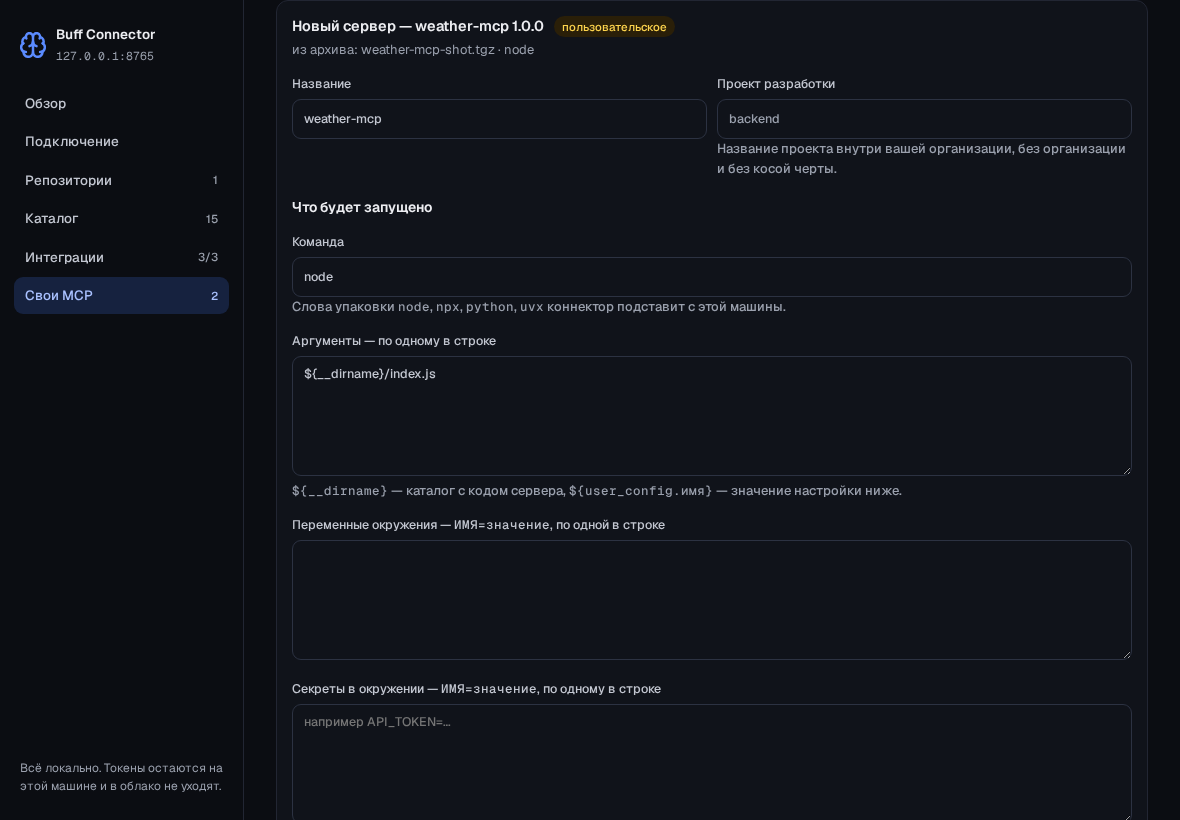Select Свои MCP sidebar item
Image resolution: width=1180 pixels, height=820 pixels.
121,296
